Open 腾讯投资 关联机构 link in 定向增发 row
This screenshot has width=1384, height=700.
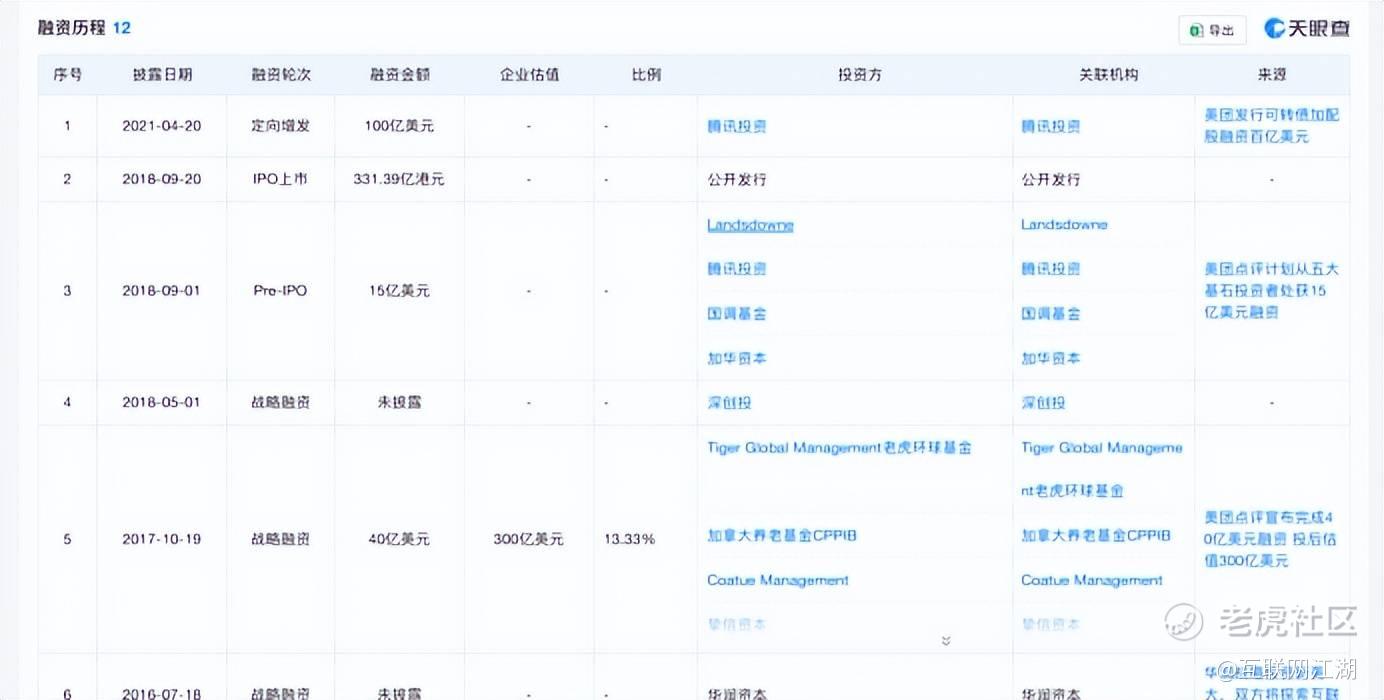pyautogui.click(x=1051, y=127)
